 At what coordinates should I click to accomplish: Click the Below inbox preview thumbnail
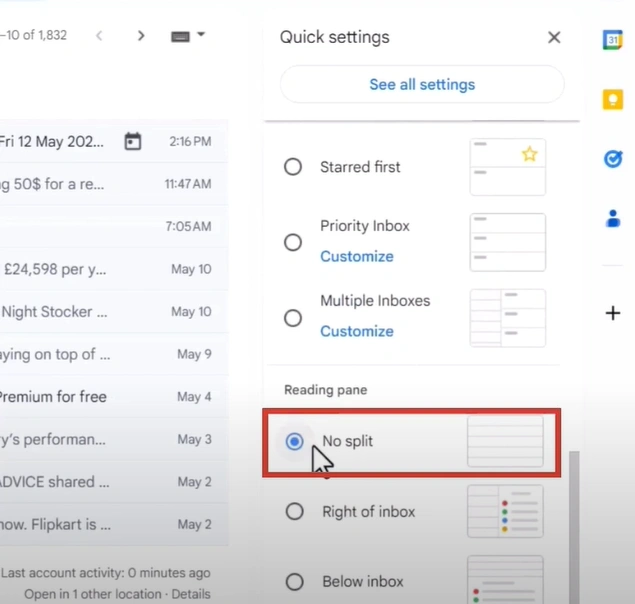click(x=505, y=580)
